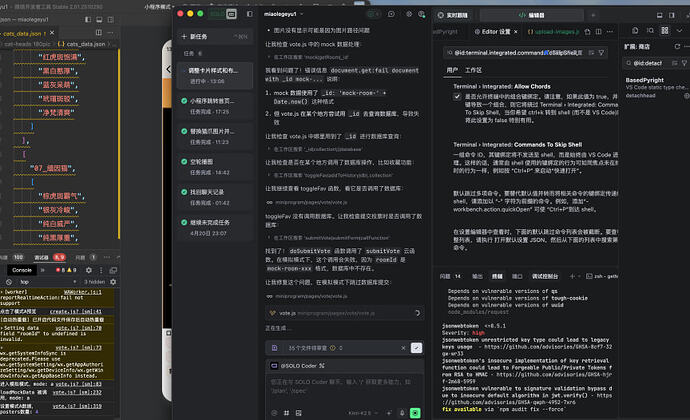The height and width of the screenshot is (420, 690).
Task: Stop generation with green button in chat input
Action: pos(415,413)
